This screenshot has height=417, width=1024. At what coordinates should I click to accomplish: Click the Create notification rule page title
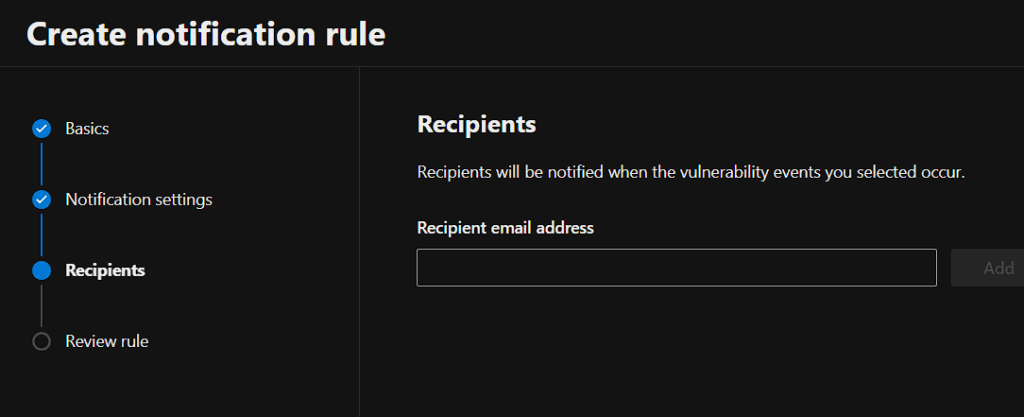pyautogui.click(x=205, y=33)
